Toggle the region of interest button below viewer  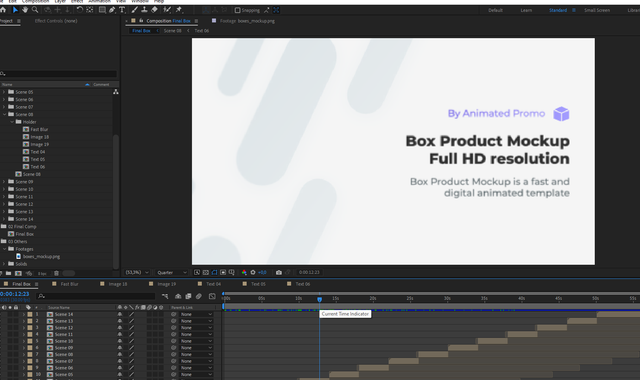click(x=223, y=272)
